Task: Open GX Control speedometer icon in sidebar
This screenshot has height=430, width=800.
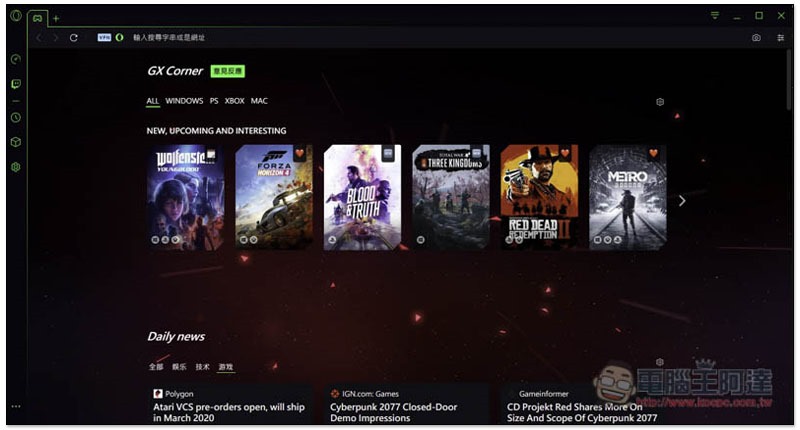Action: pyautogui.click(x=15, y=59)
